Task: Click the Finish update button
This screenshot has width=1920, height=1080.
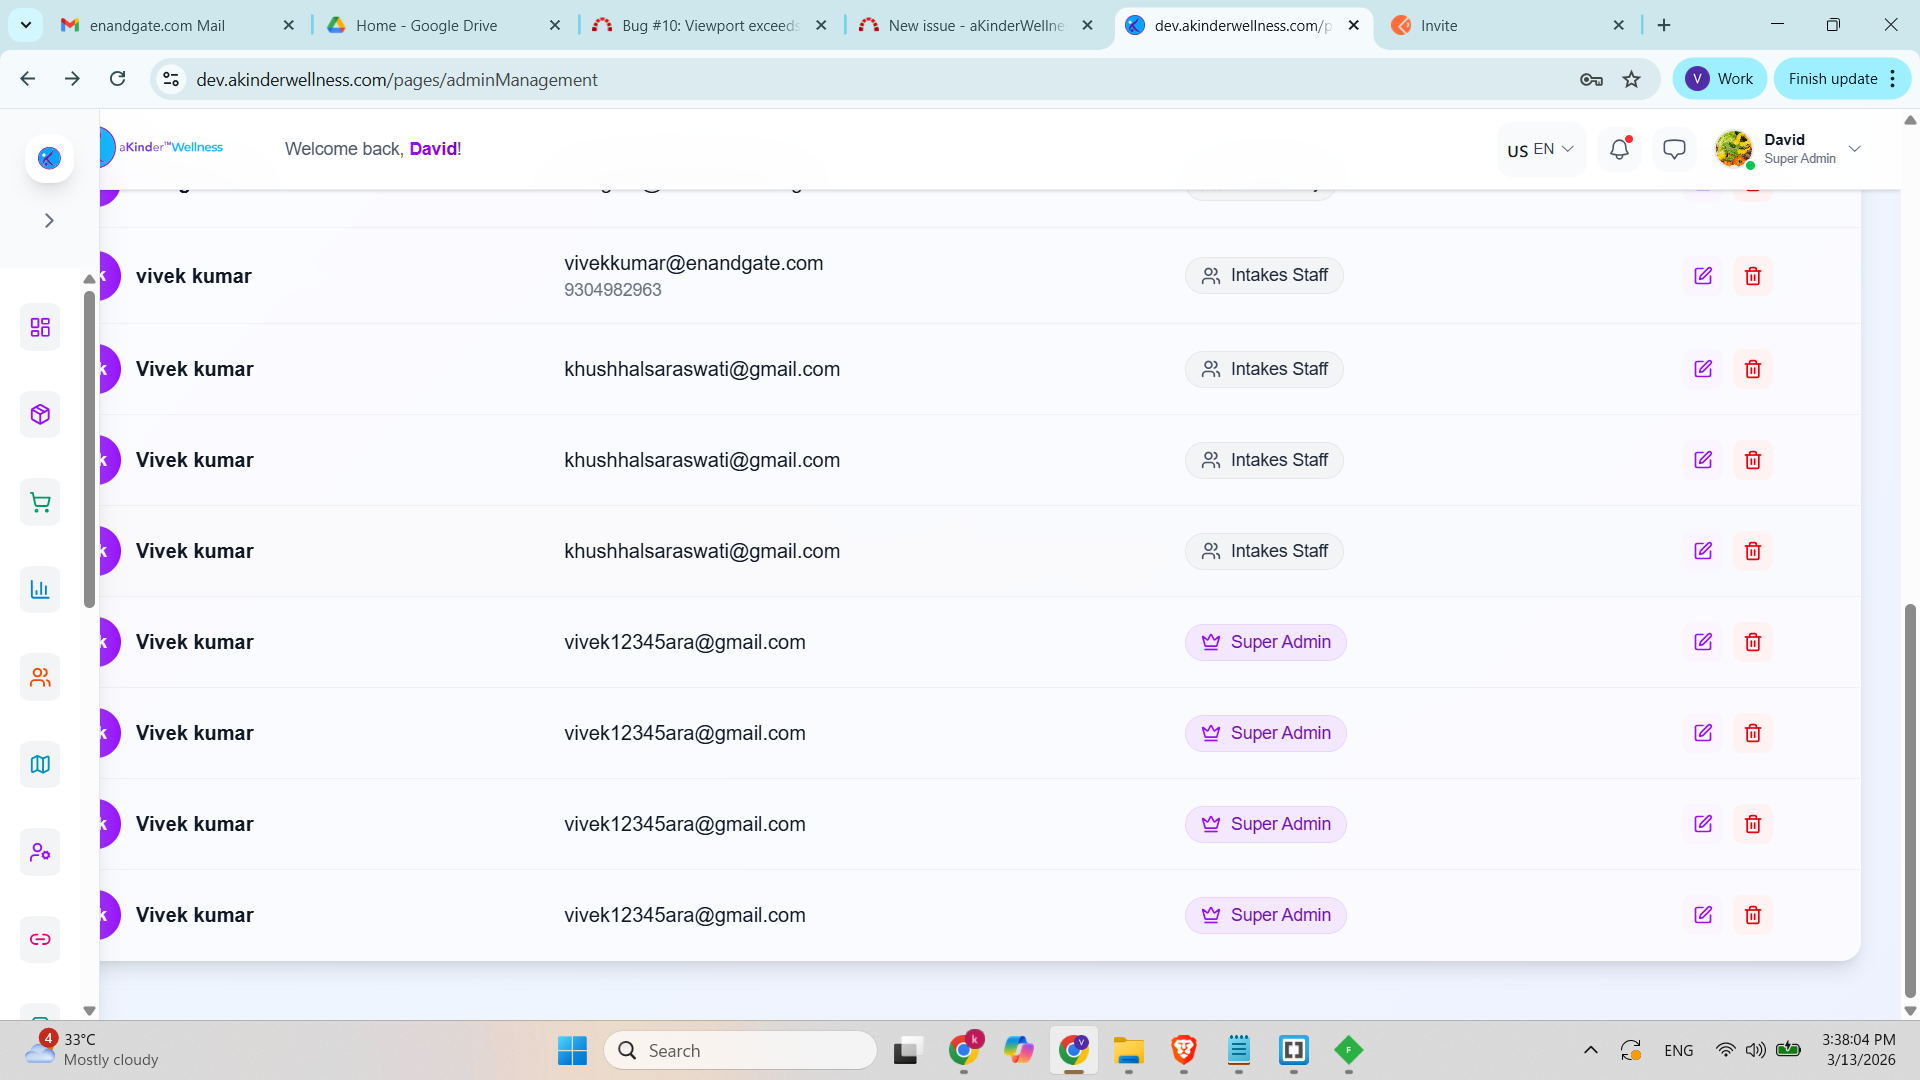Action: tap(1832, 79)
